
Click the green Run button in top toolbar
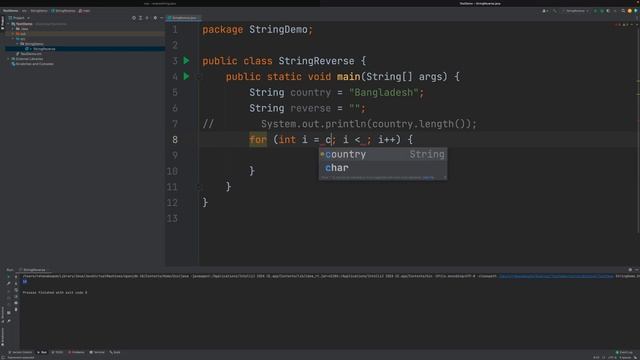[x=595, y=11]
